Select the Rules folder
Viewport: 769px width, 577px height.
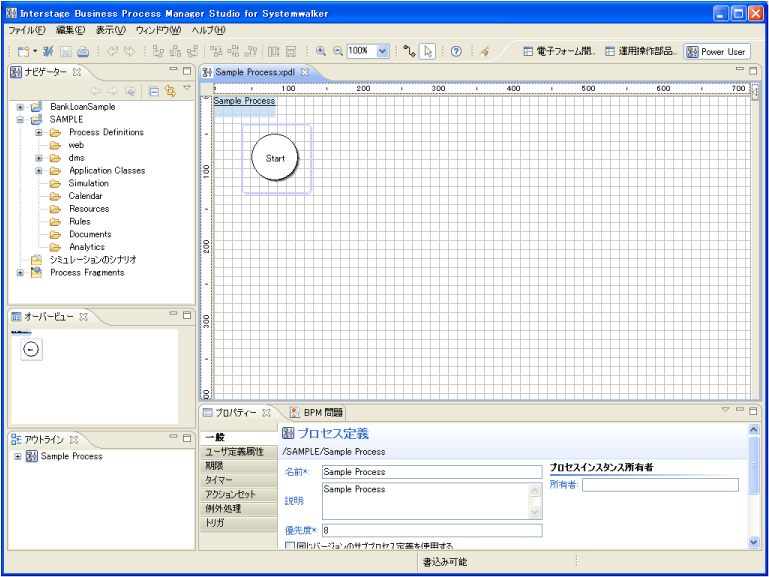[x=79, y=222]
